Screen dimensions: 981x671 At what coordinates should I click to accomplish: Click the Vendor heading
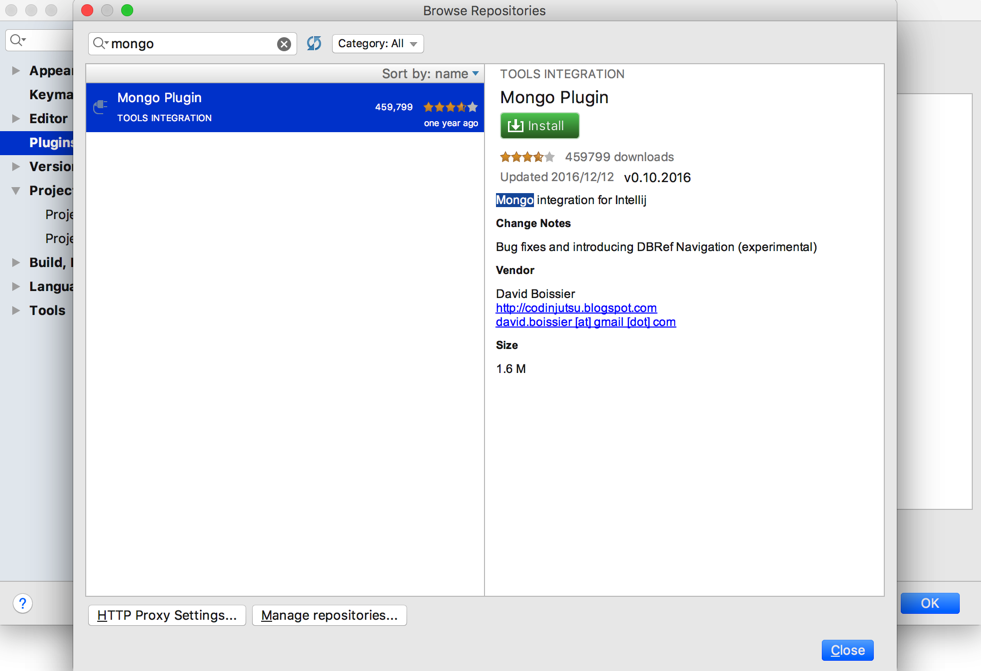pos(515,270)
